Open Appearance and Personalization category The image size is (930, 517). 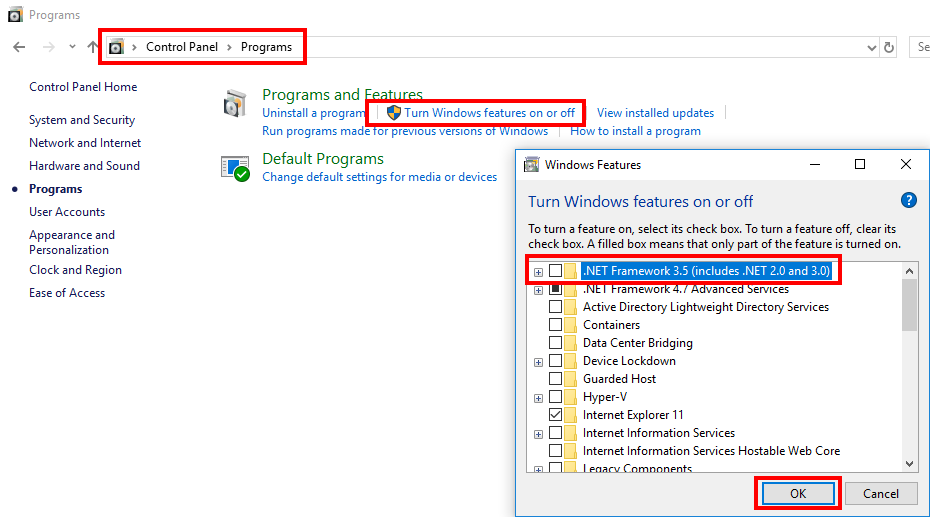[x=72, y=242]
